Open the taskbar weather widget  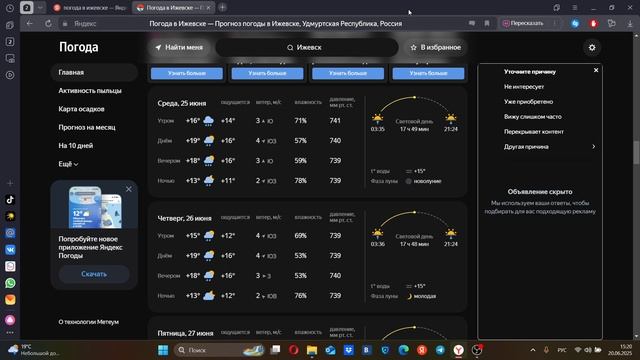[x=34, y=350]
